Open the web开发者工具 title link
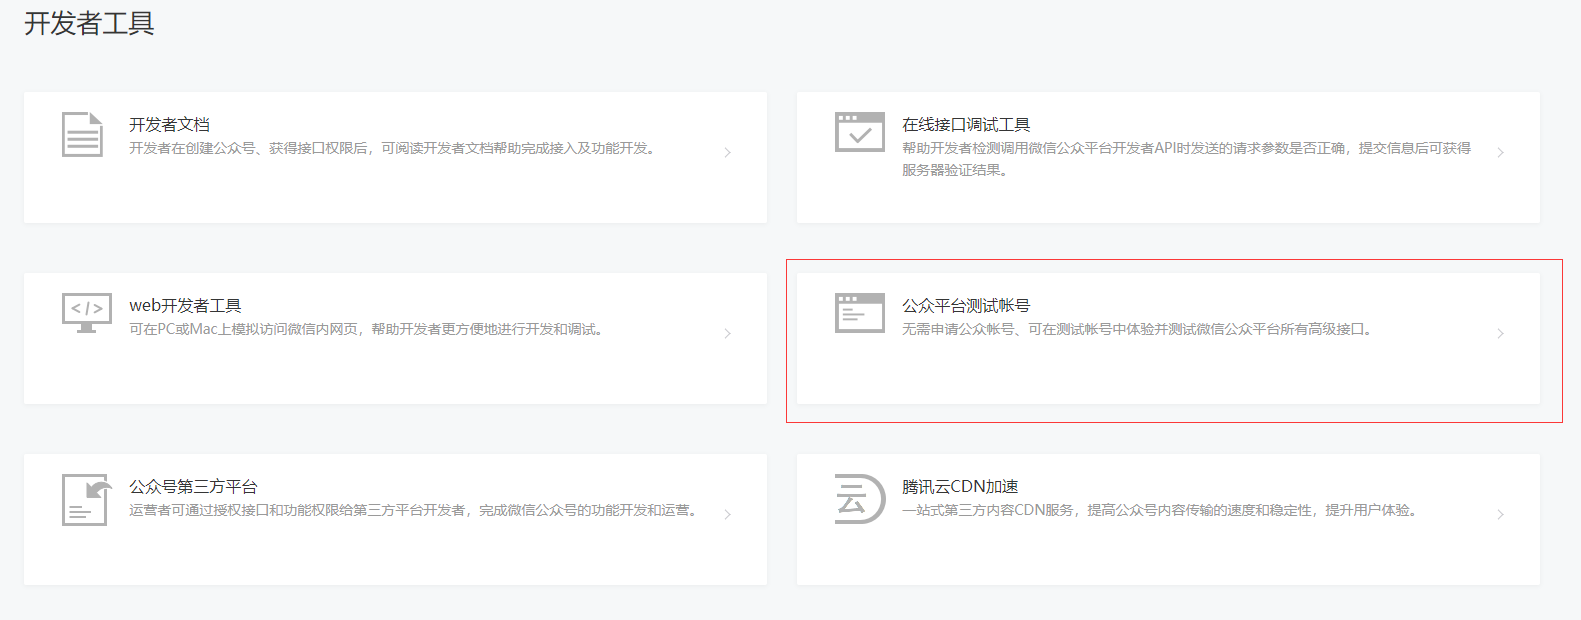 [185, 305]
